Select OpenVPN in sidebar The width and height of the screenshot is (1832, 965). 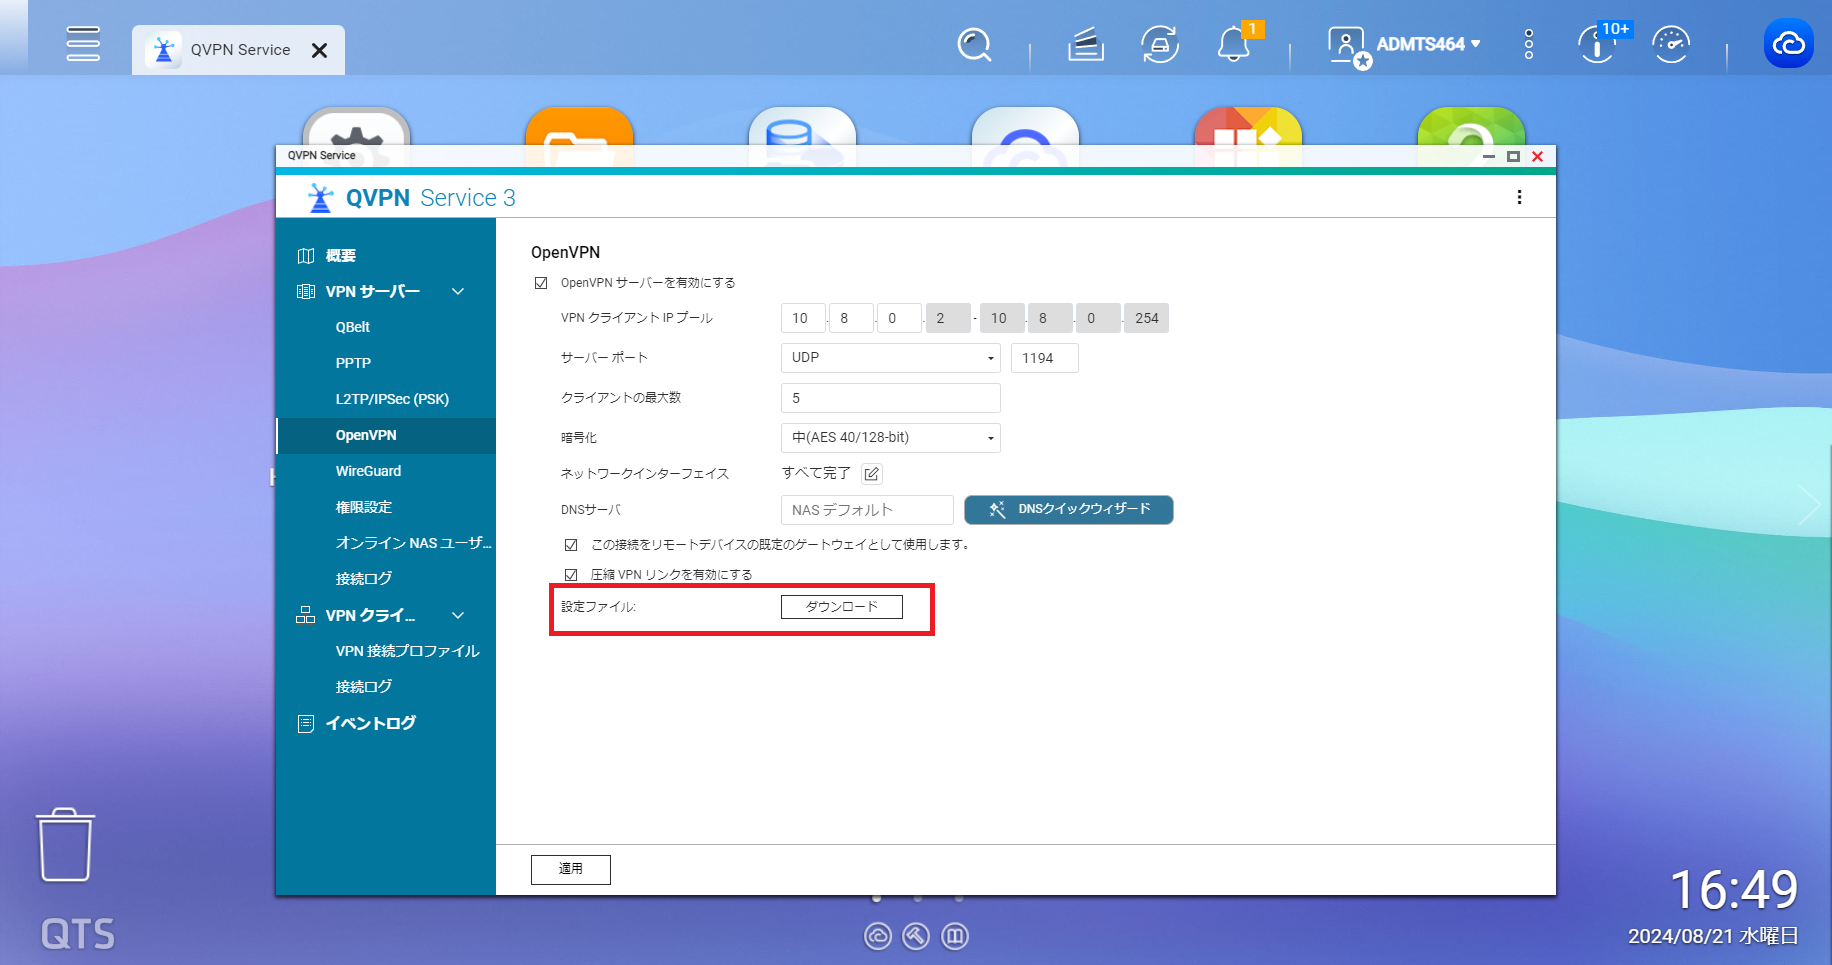[x=386, y=435]
